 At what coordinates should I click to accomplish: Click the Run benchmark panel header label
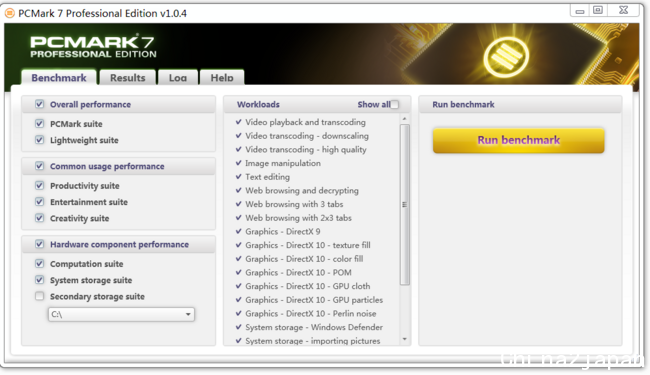(463, 104)
